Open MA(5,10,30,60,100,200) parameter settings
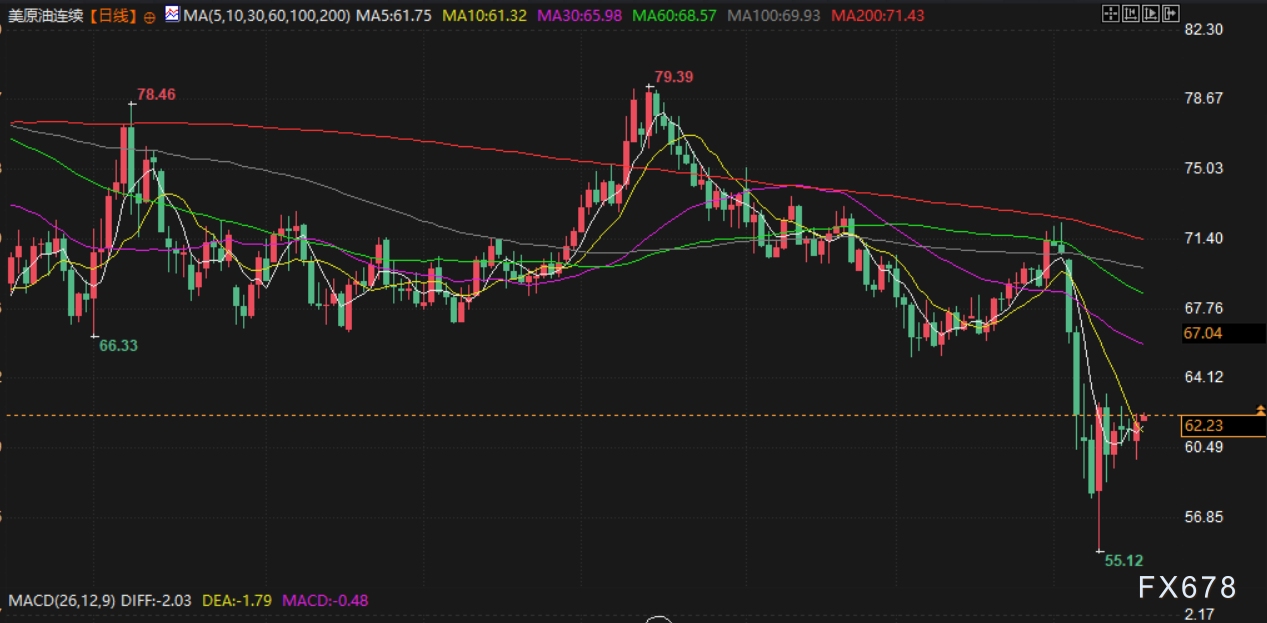This screenshot has width=1267, height=623. (266, 15)
